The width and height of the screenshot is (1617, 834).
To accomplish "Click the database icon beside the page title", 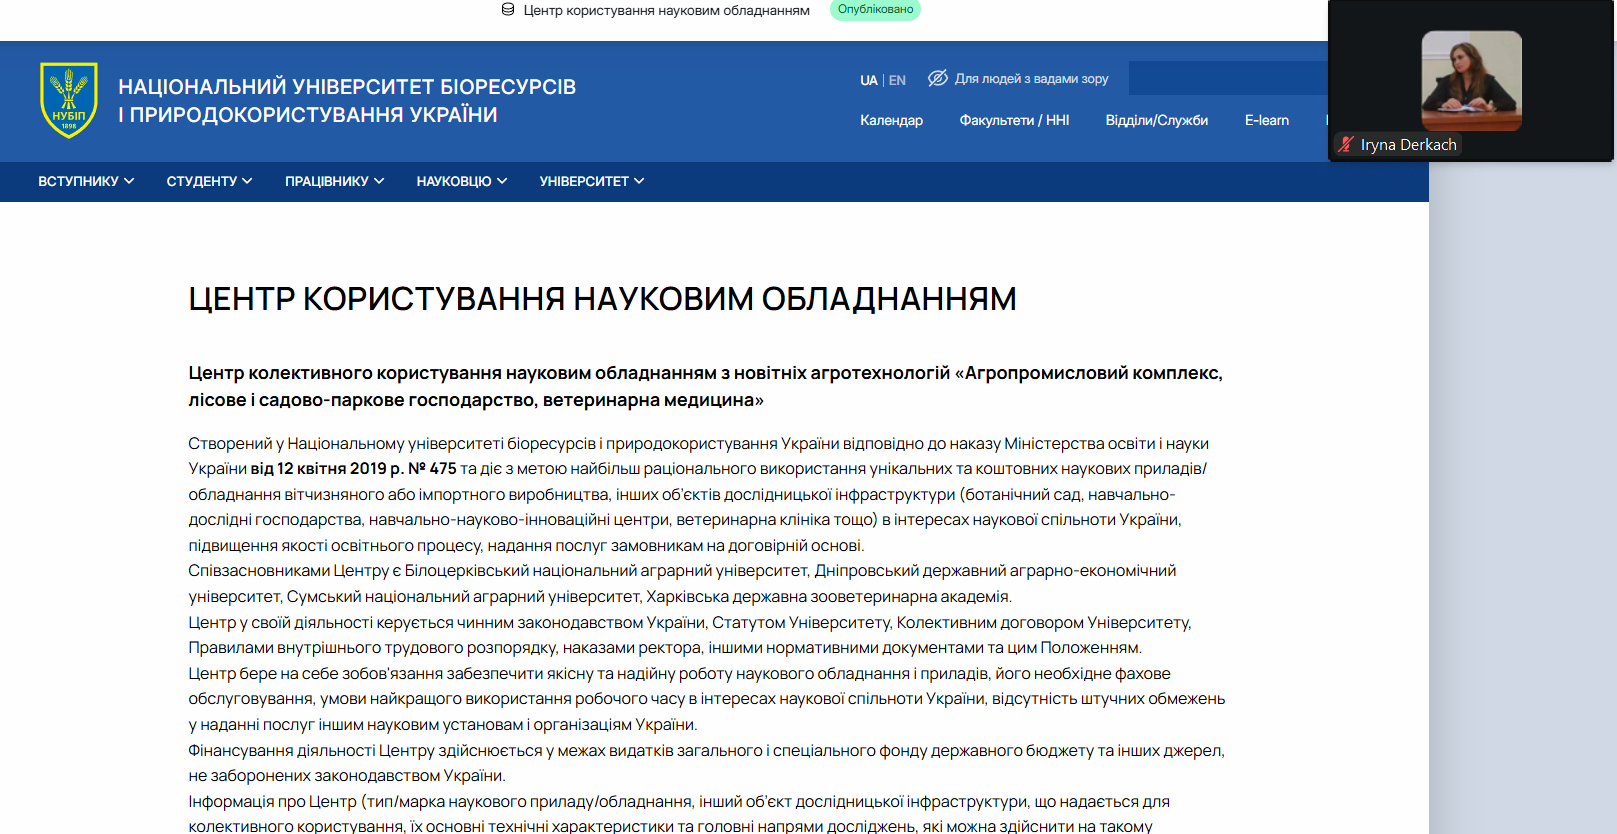I will [x=508, y=10].
